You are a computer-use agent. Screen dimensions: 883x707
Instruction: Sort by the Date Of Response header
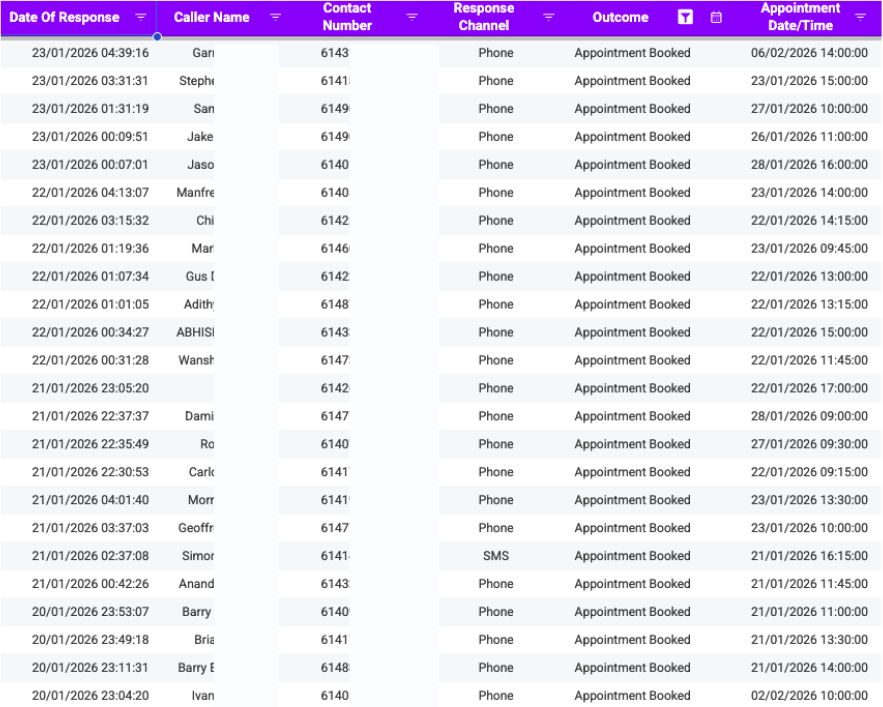tap(64, 17)
